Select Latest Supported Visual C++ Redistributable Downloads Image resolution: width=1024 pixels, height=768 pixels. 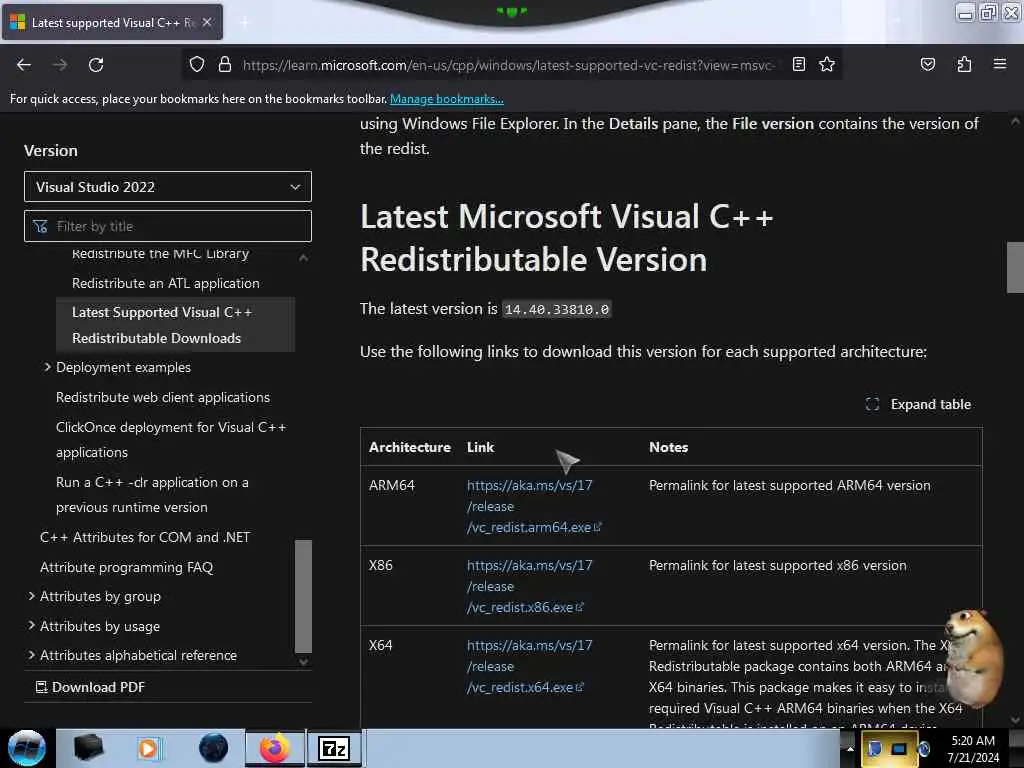pos(175,325)
